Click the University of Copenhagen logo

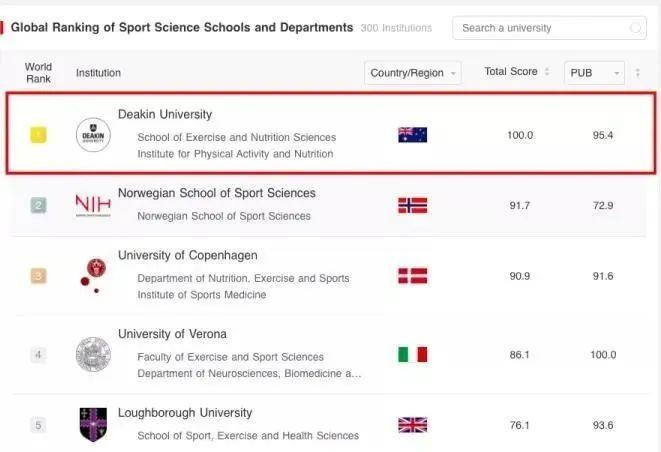click(93, 275)
